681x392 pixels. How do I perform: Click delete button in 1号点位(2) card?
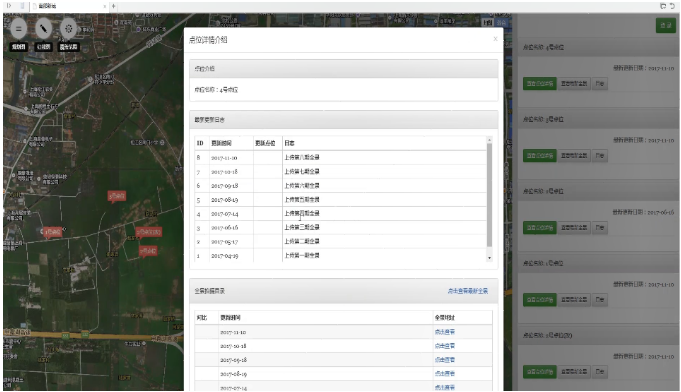(x=599, y=372)
